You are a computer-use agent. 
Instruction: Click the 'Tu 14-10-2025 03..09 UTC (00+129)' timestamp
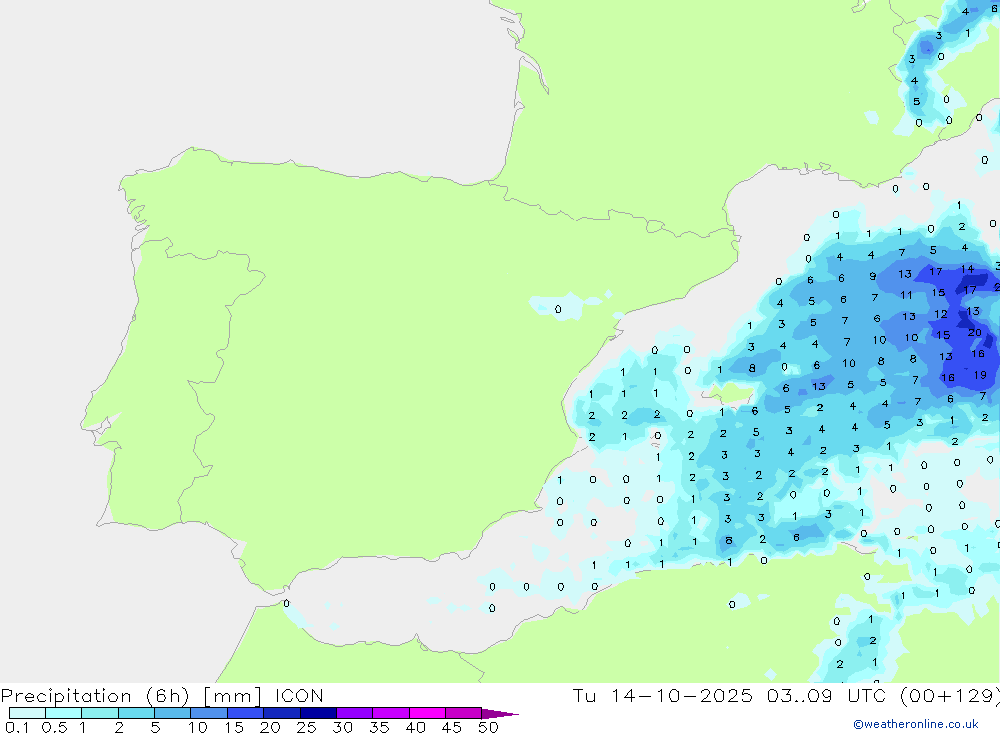click(x=786, y=696)
